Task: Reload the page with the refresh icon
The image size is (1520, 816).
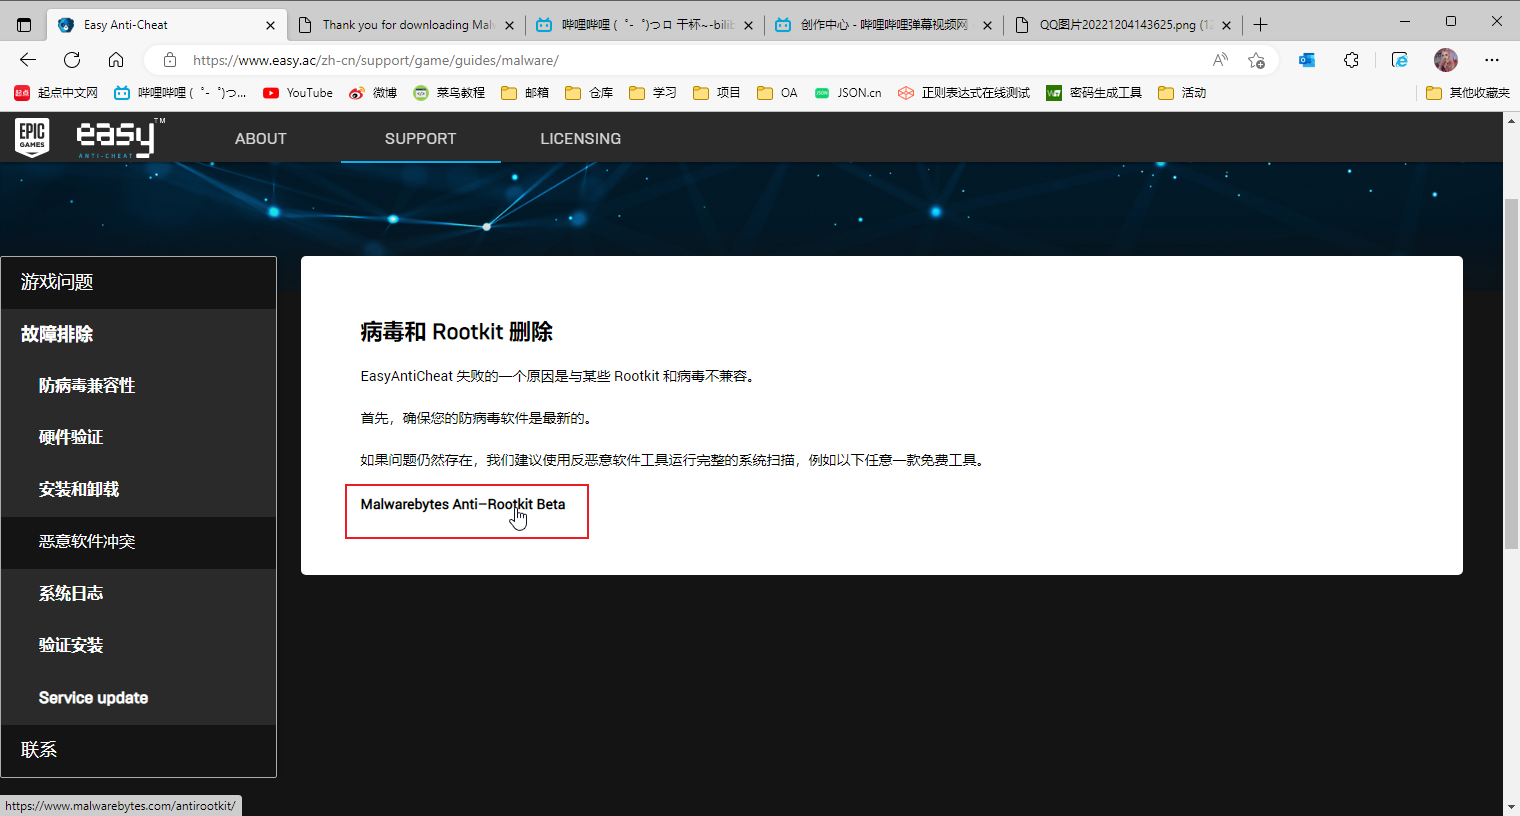Action: point(72,60)
